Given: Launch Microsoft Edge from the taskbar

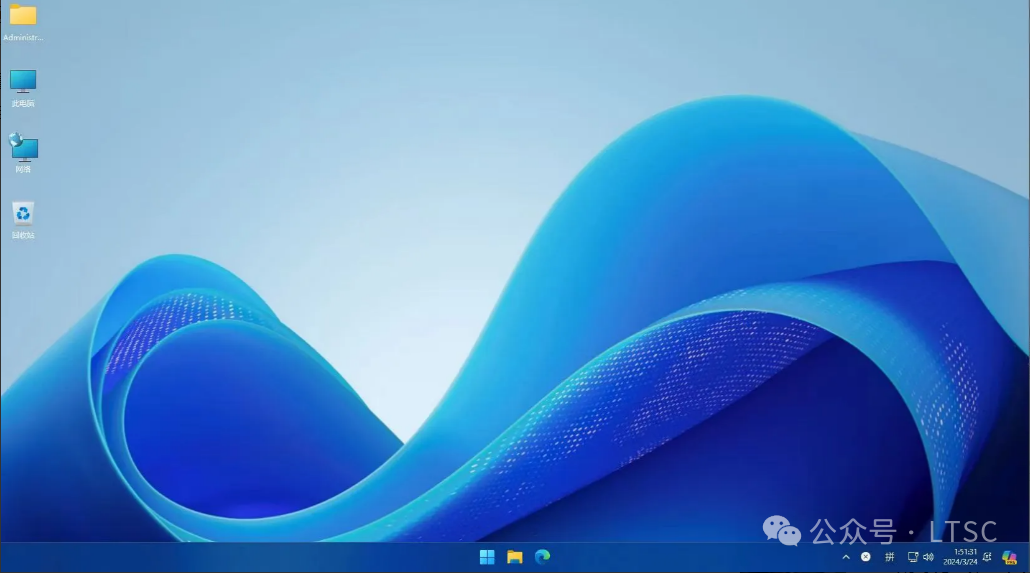Looking at the screenshot, I should pos(542,557).
